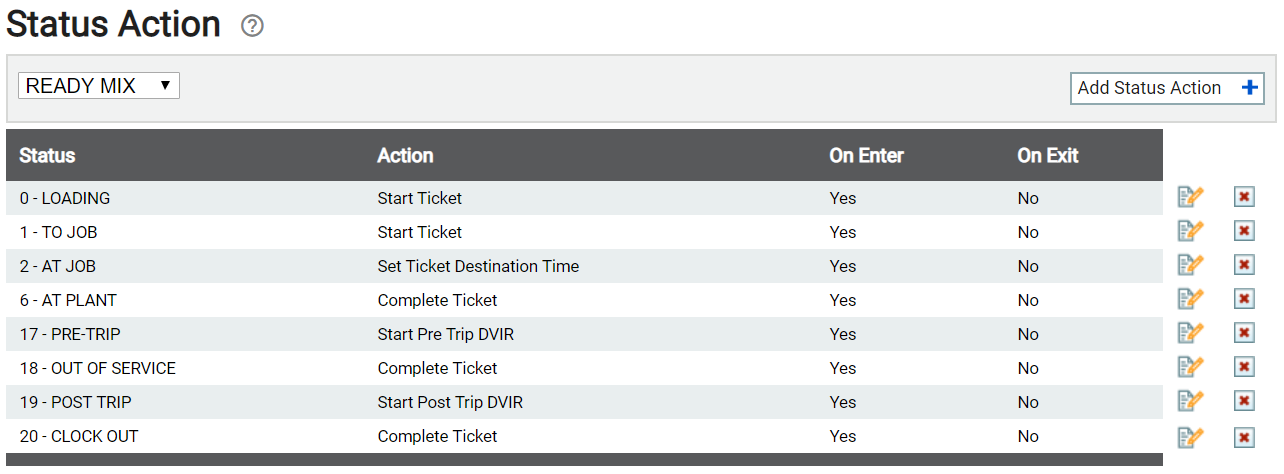Delete the 17 - PRE-TRIP row
The image size is (1284, 474).
pyautogui.click(x=1244, y=334)
